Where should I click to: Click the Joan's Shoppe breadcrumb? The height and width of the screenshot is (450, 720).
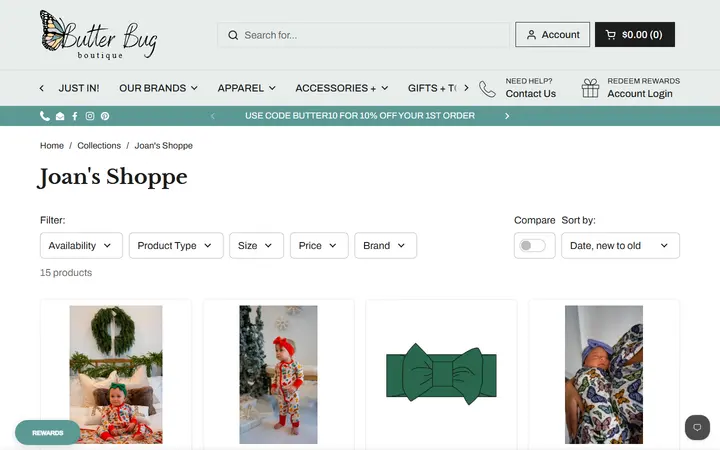pos(163,146)
